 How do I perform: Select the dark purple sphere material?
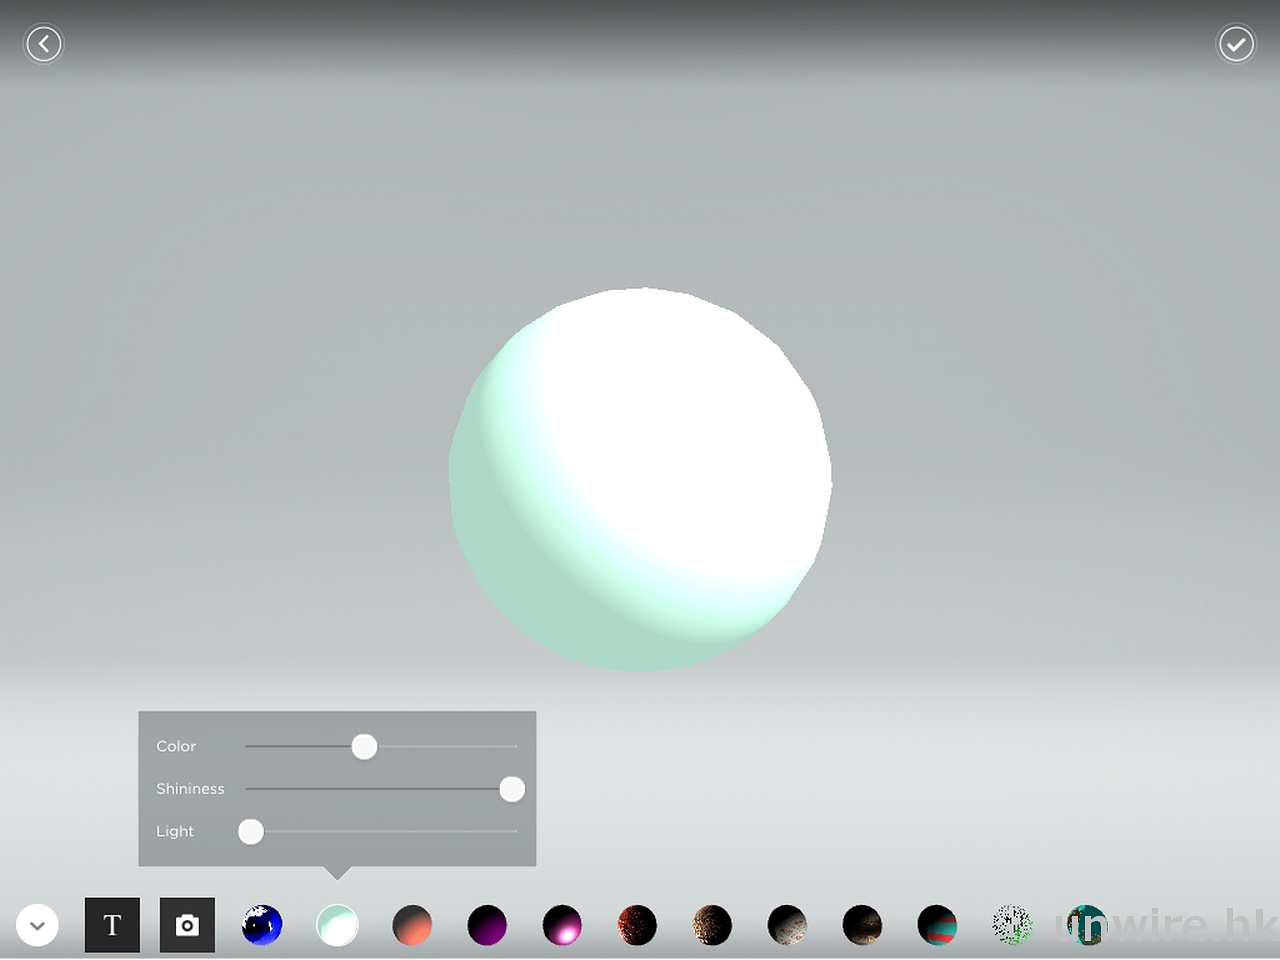click(487, 926)
